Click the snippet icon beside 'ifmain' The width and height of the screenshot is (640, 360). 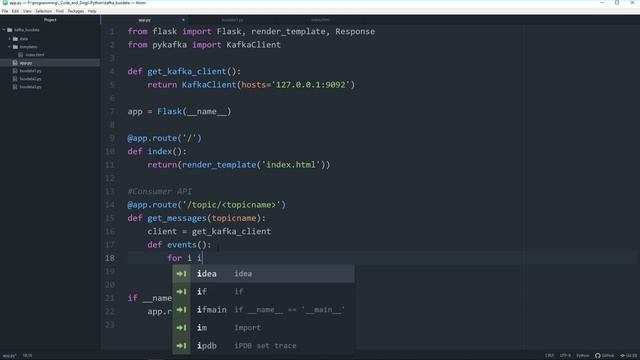pyautogui.click(x=181, y=309)
